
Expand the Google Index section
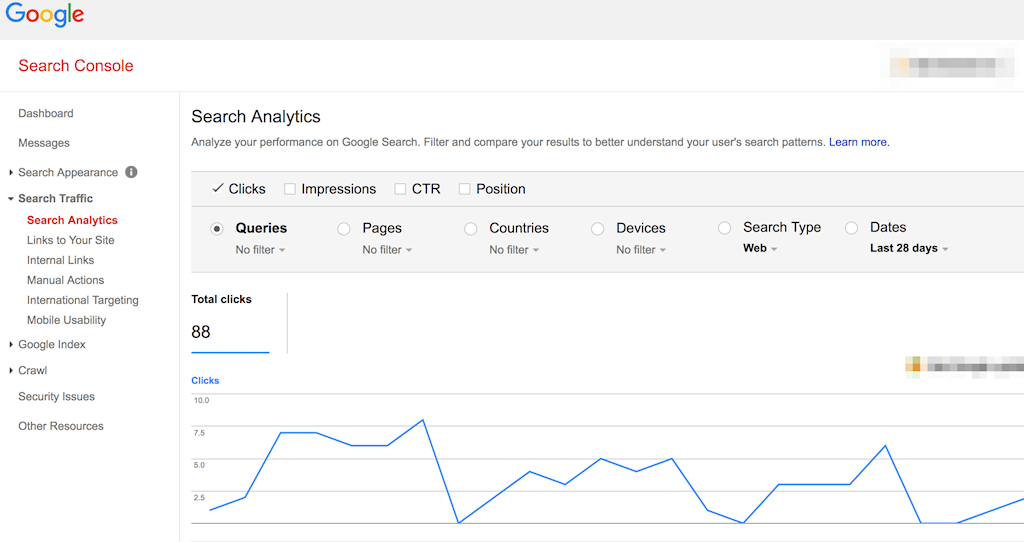coord(11,344)
